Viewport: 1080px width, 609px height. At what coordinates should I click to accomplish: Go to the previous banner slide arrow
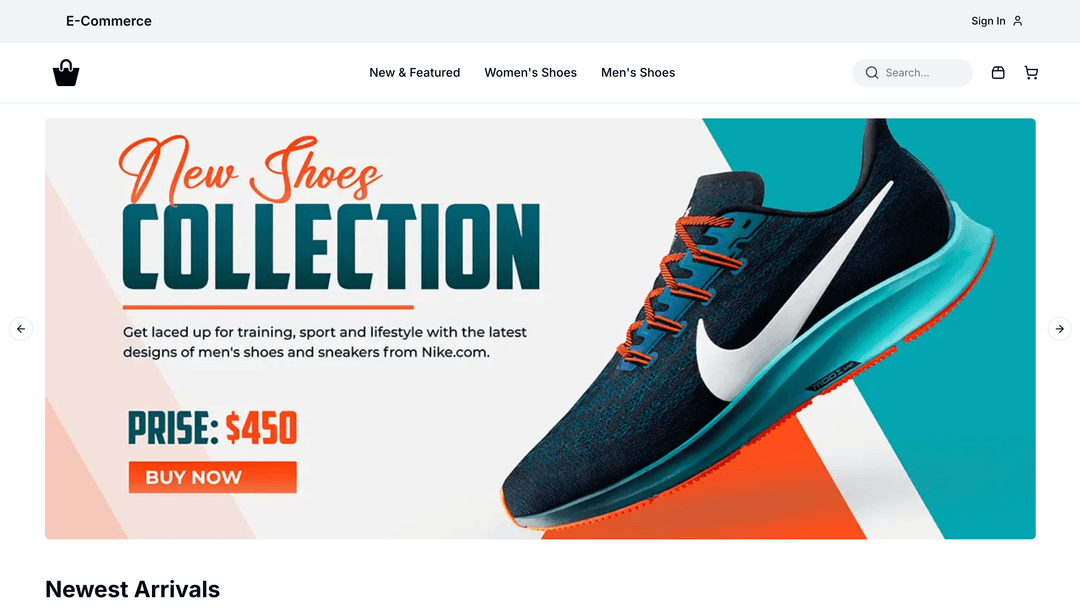[x=21, y=329]
